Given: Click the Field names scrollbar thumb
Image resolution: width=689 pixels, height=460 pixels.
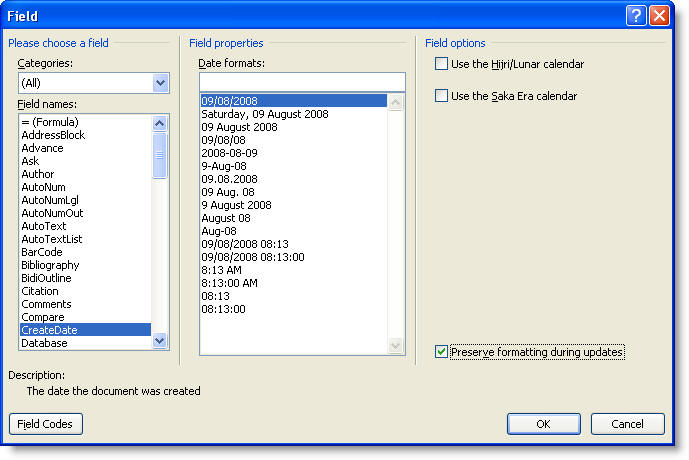Looking at the screenshot, I should pos(160,155).
